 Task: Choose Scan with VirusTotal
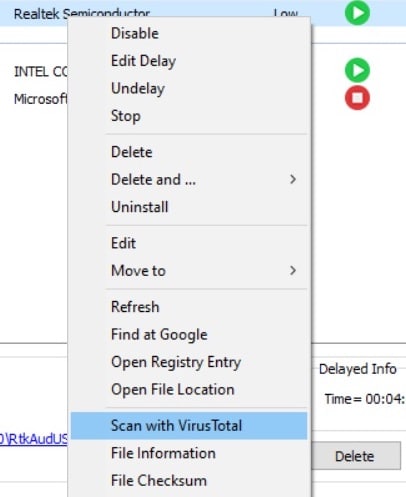coord(189,426)
